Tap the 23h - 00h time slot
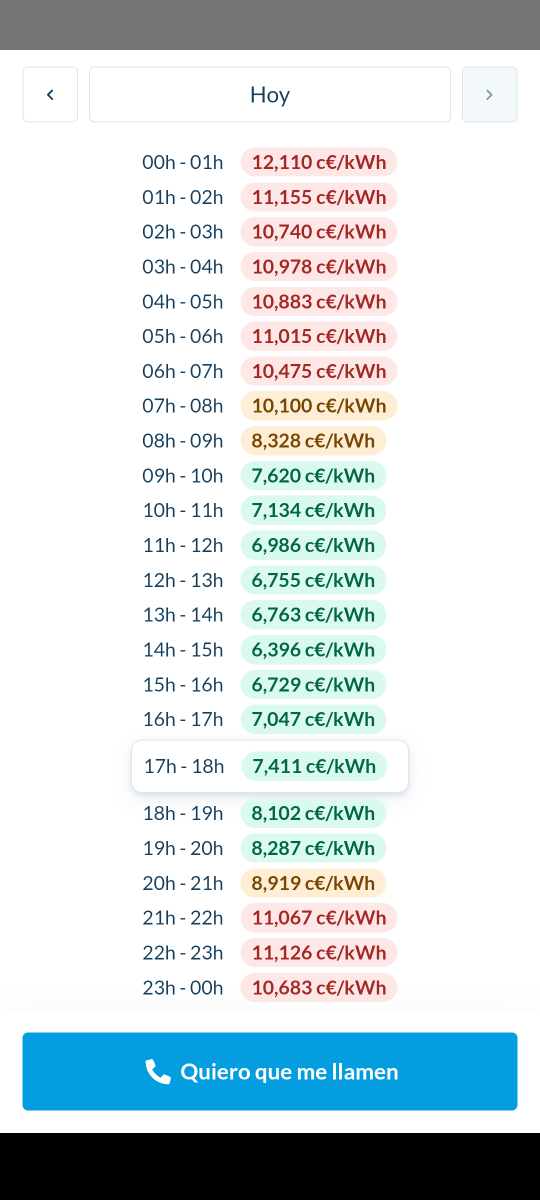Screen dimensions: 540x1200 (183, 988)
